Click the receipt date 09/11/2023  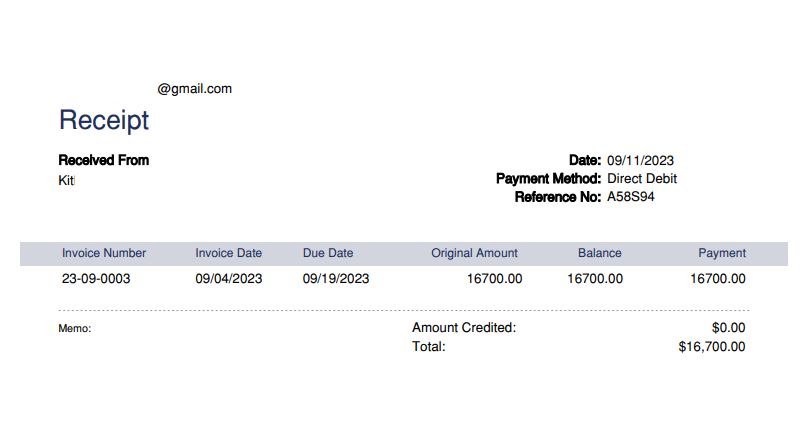point(640,160)
